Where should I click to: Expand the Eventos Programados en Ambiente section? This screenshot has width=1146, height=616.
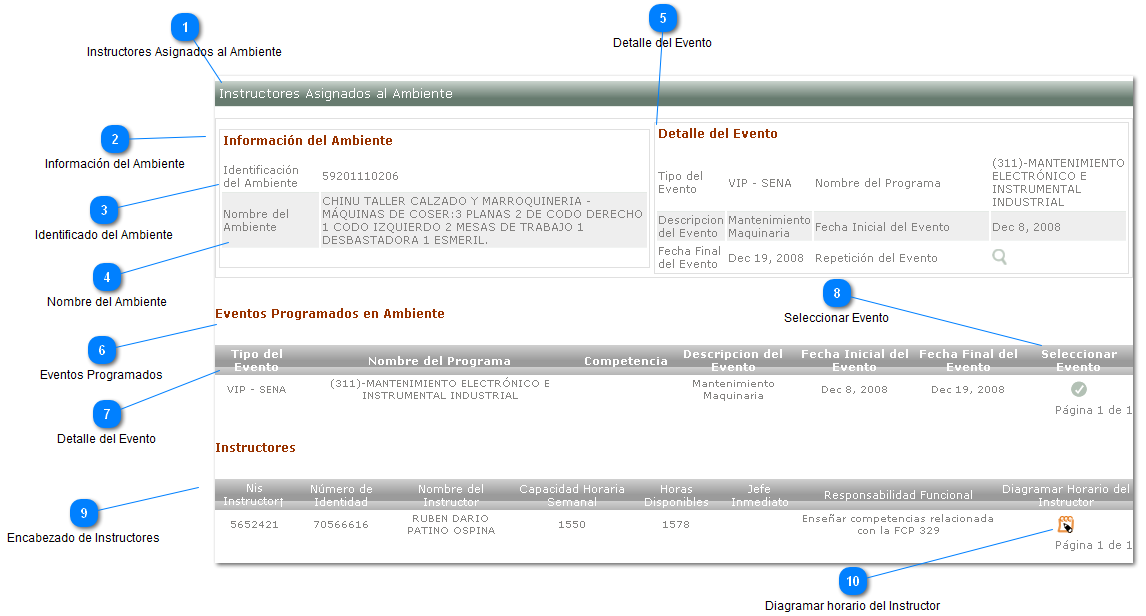(x=329, y=313)
